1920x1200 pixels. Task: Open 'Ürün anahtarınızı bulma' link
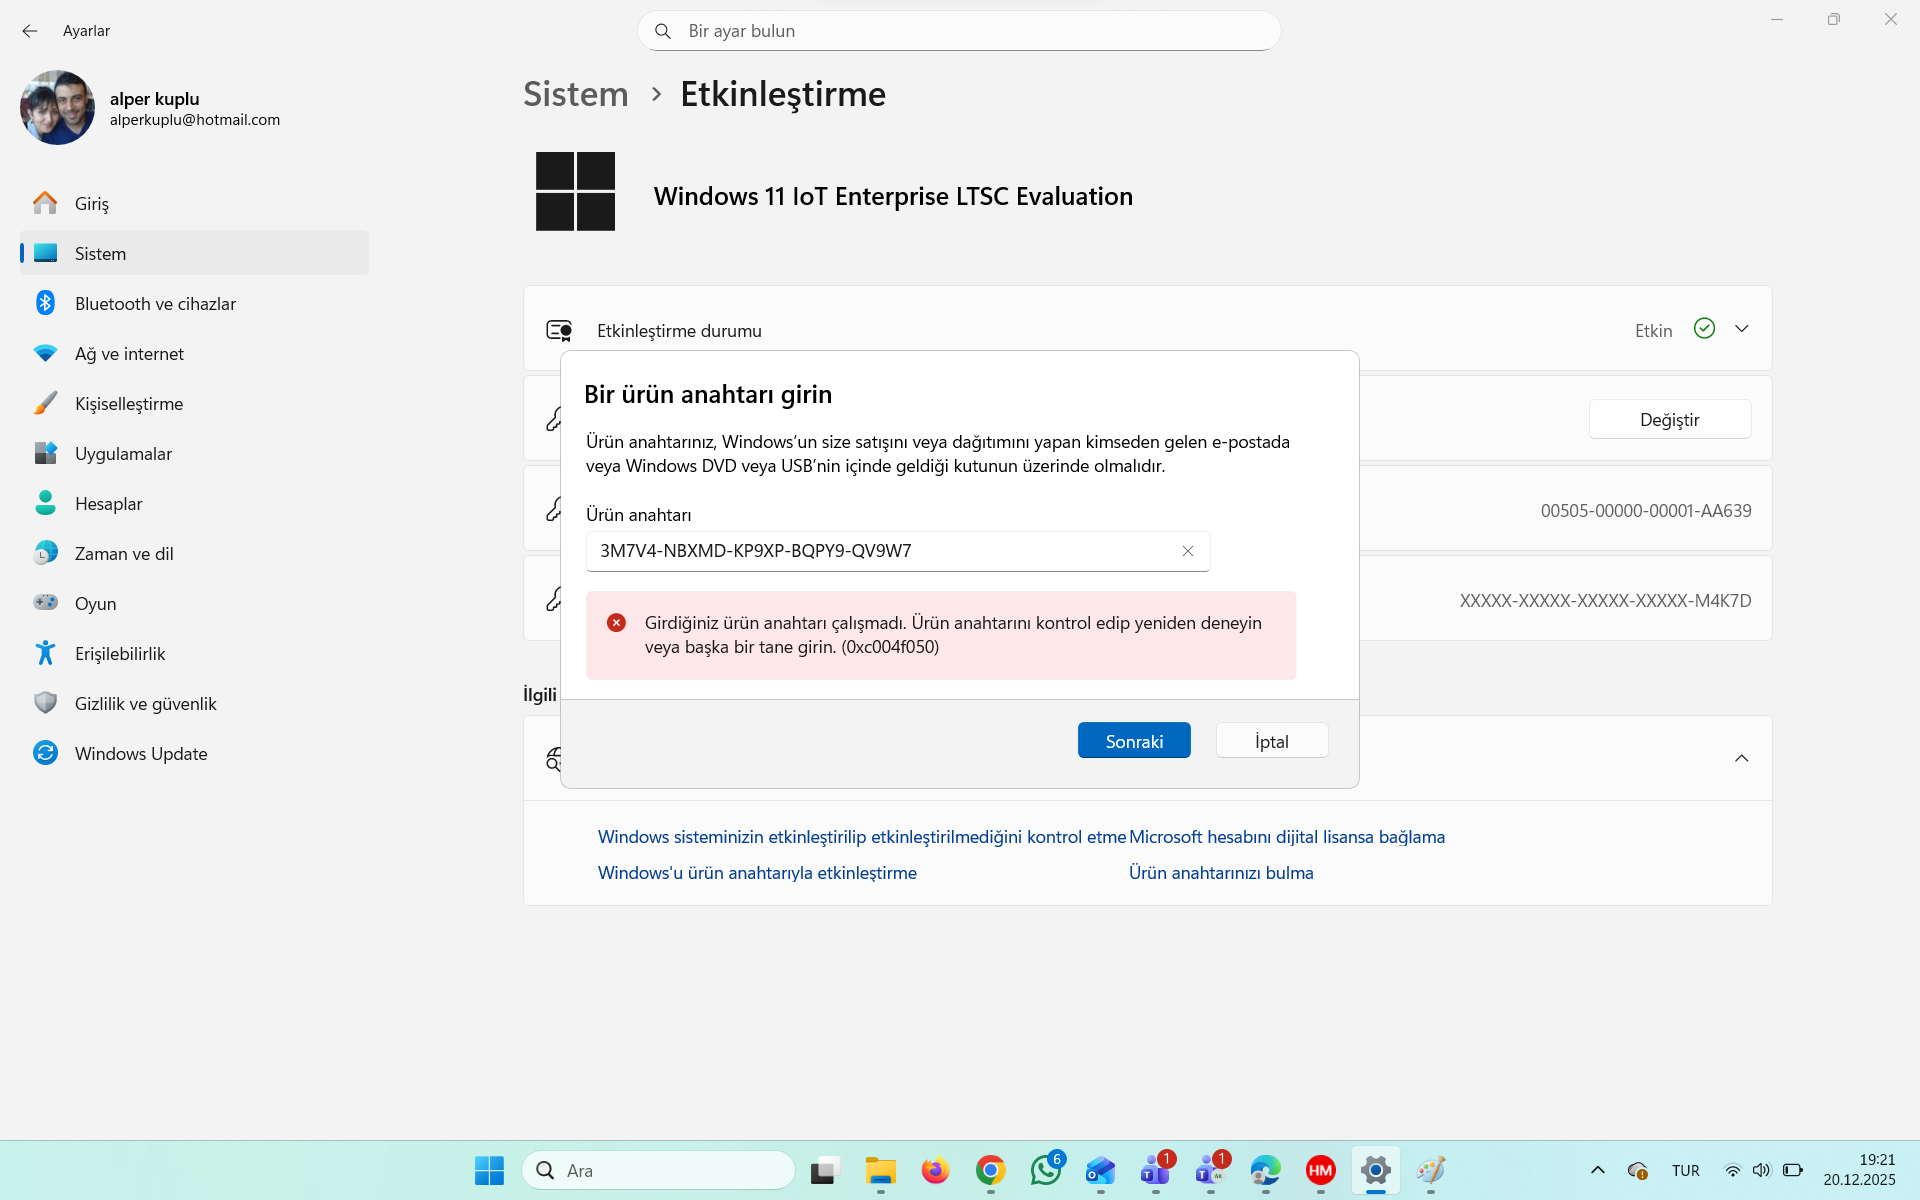click(1221, 873)
